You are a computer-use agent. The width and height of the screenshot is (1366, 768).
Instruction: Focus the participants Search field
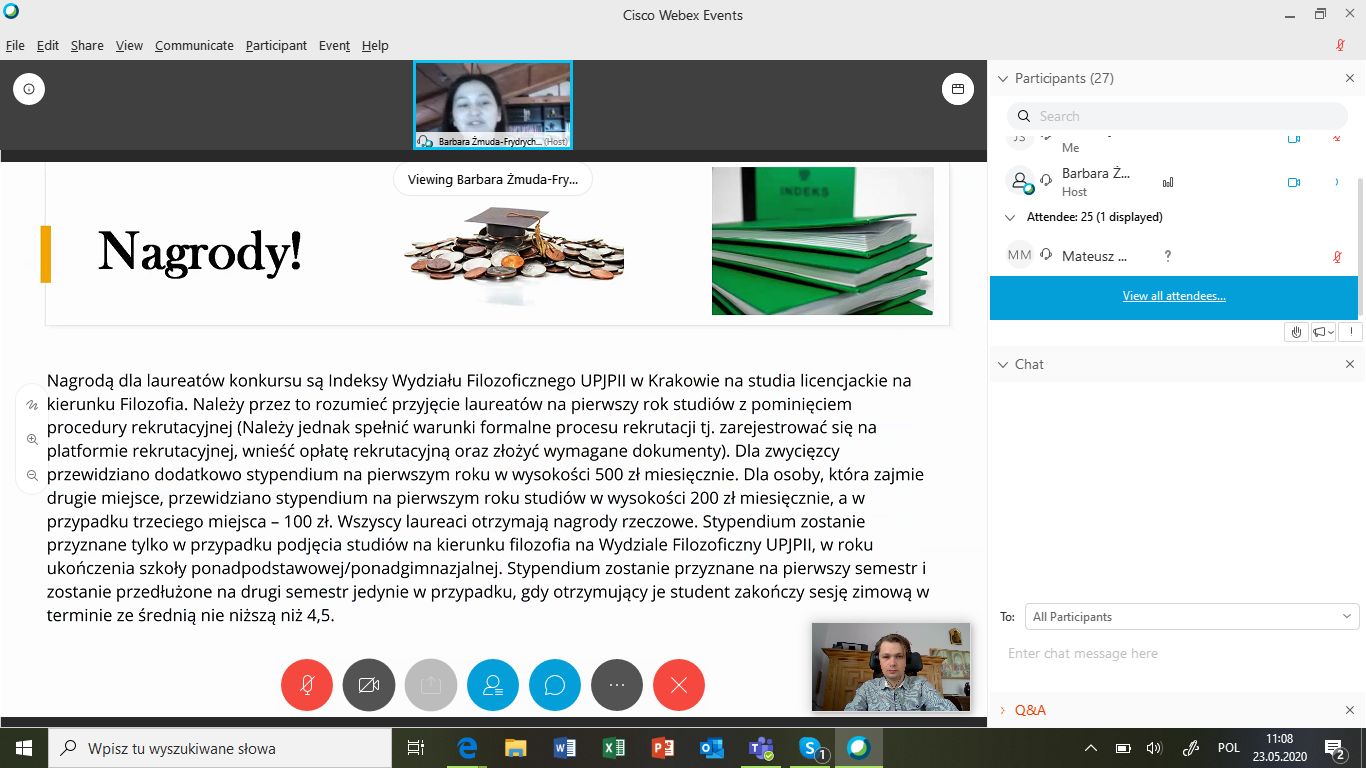pos(1177,116)
